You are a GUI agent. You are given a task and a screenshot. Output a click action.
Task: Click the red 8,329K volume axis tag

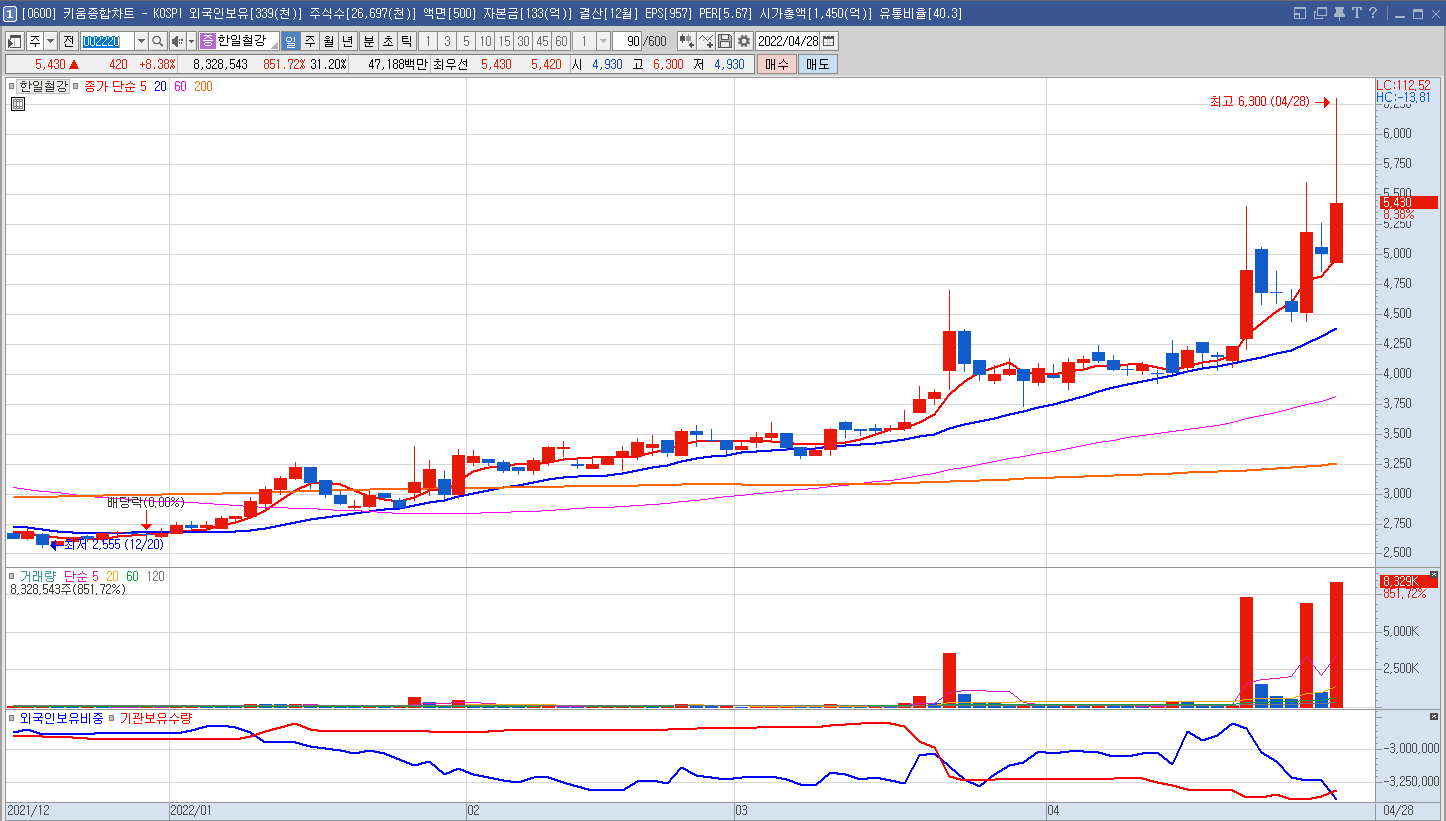click(x=1408, y=581)
